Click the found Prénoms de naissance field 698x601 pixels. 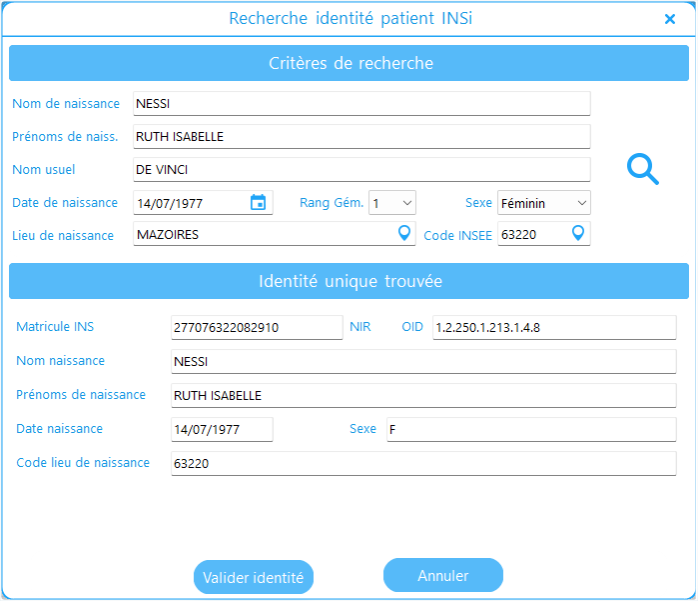[423, 396]
